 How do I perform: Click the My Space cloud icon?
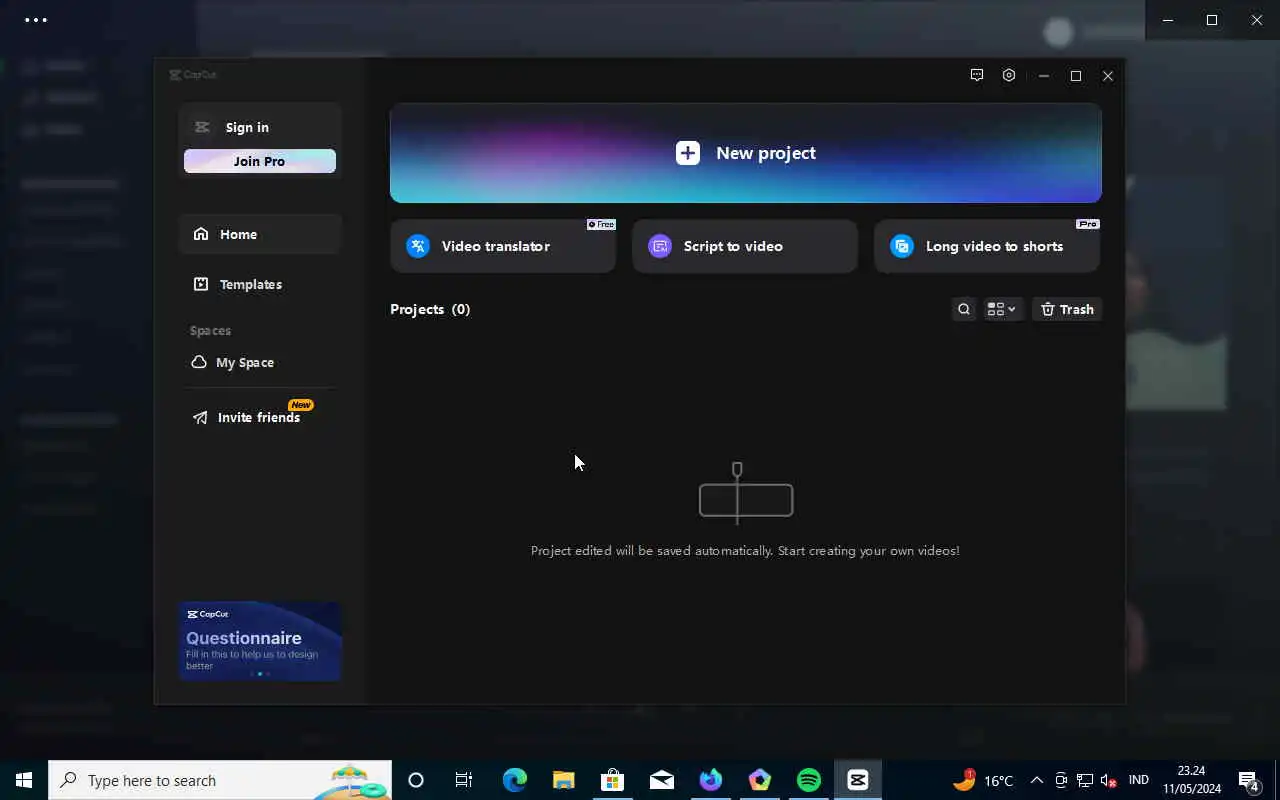[199, 362]
